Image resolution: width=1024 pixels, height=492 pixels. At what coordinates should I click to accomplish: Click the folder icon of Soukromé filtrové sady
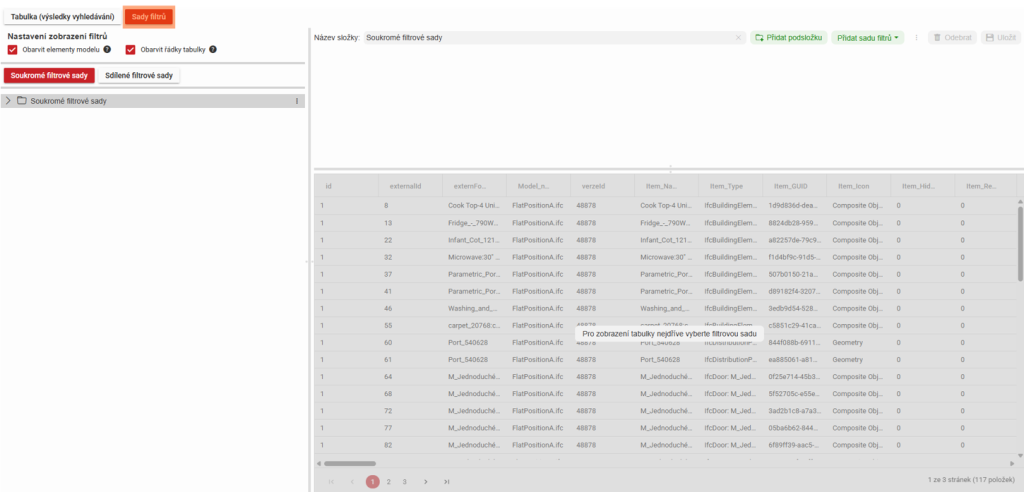(21, 101)
